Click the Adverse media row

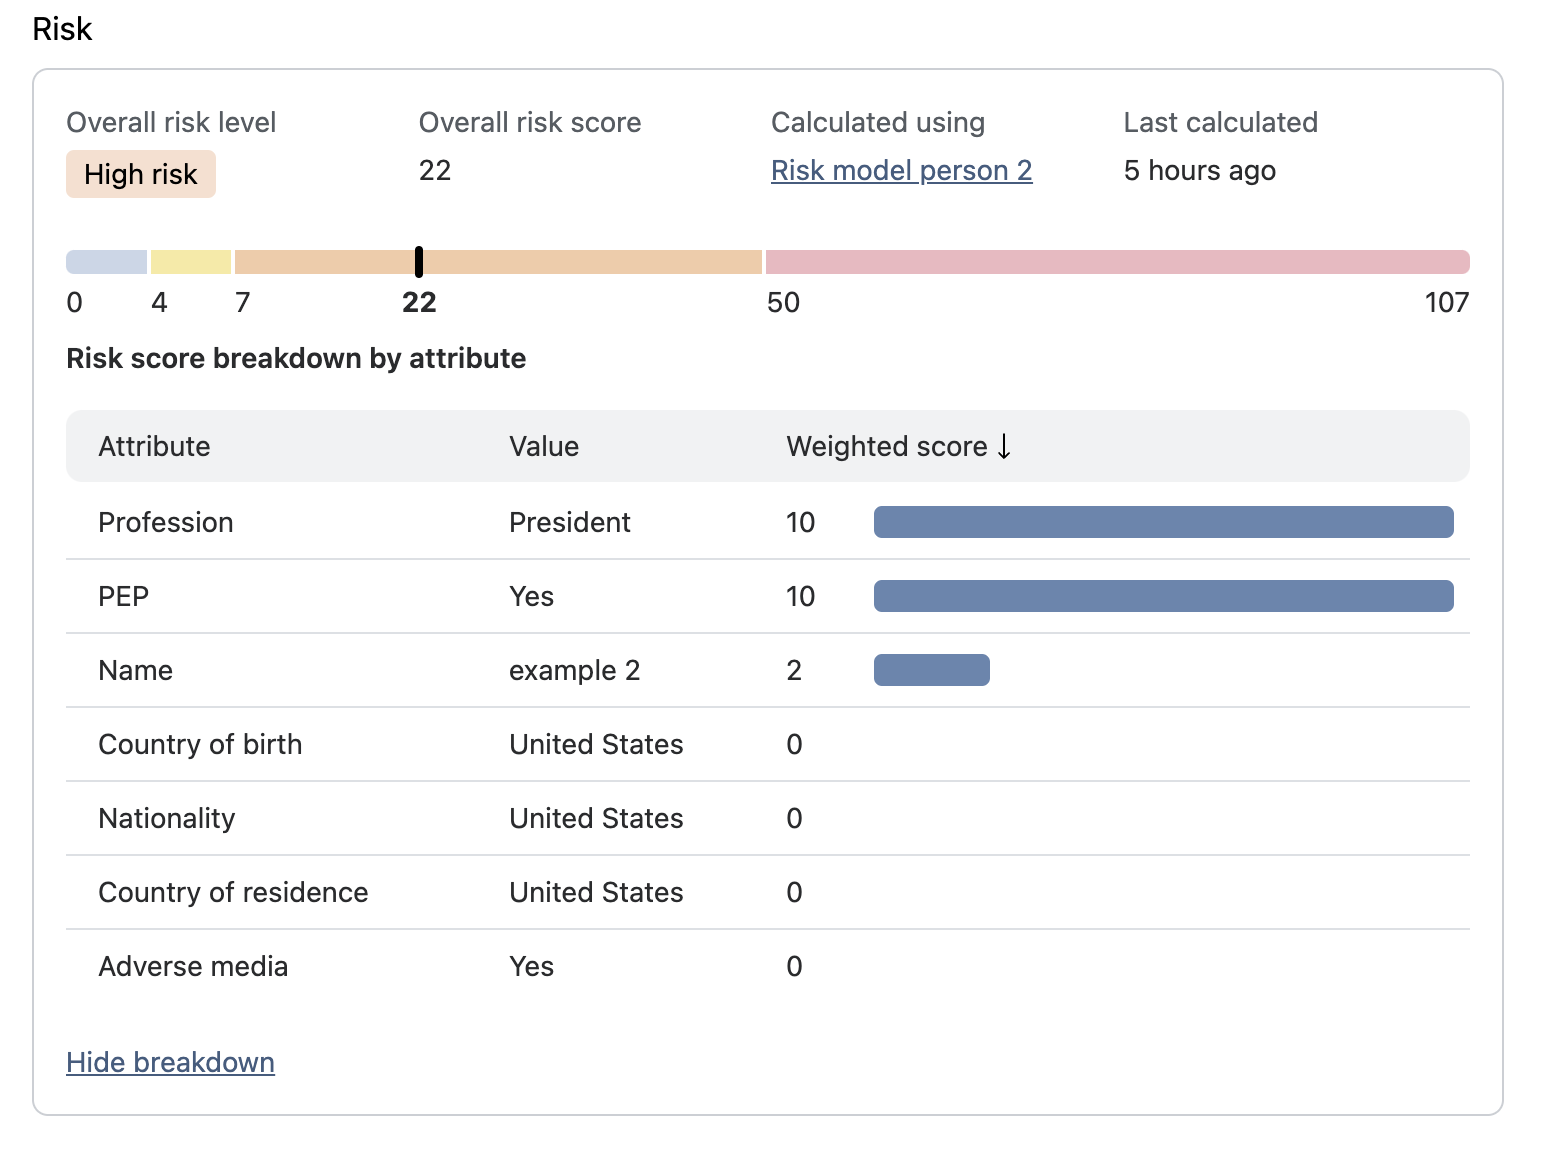pos(193,966)
